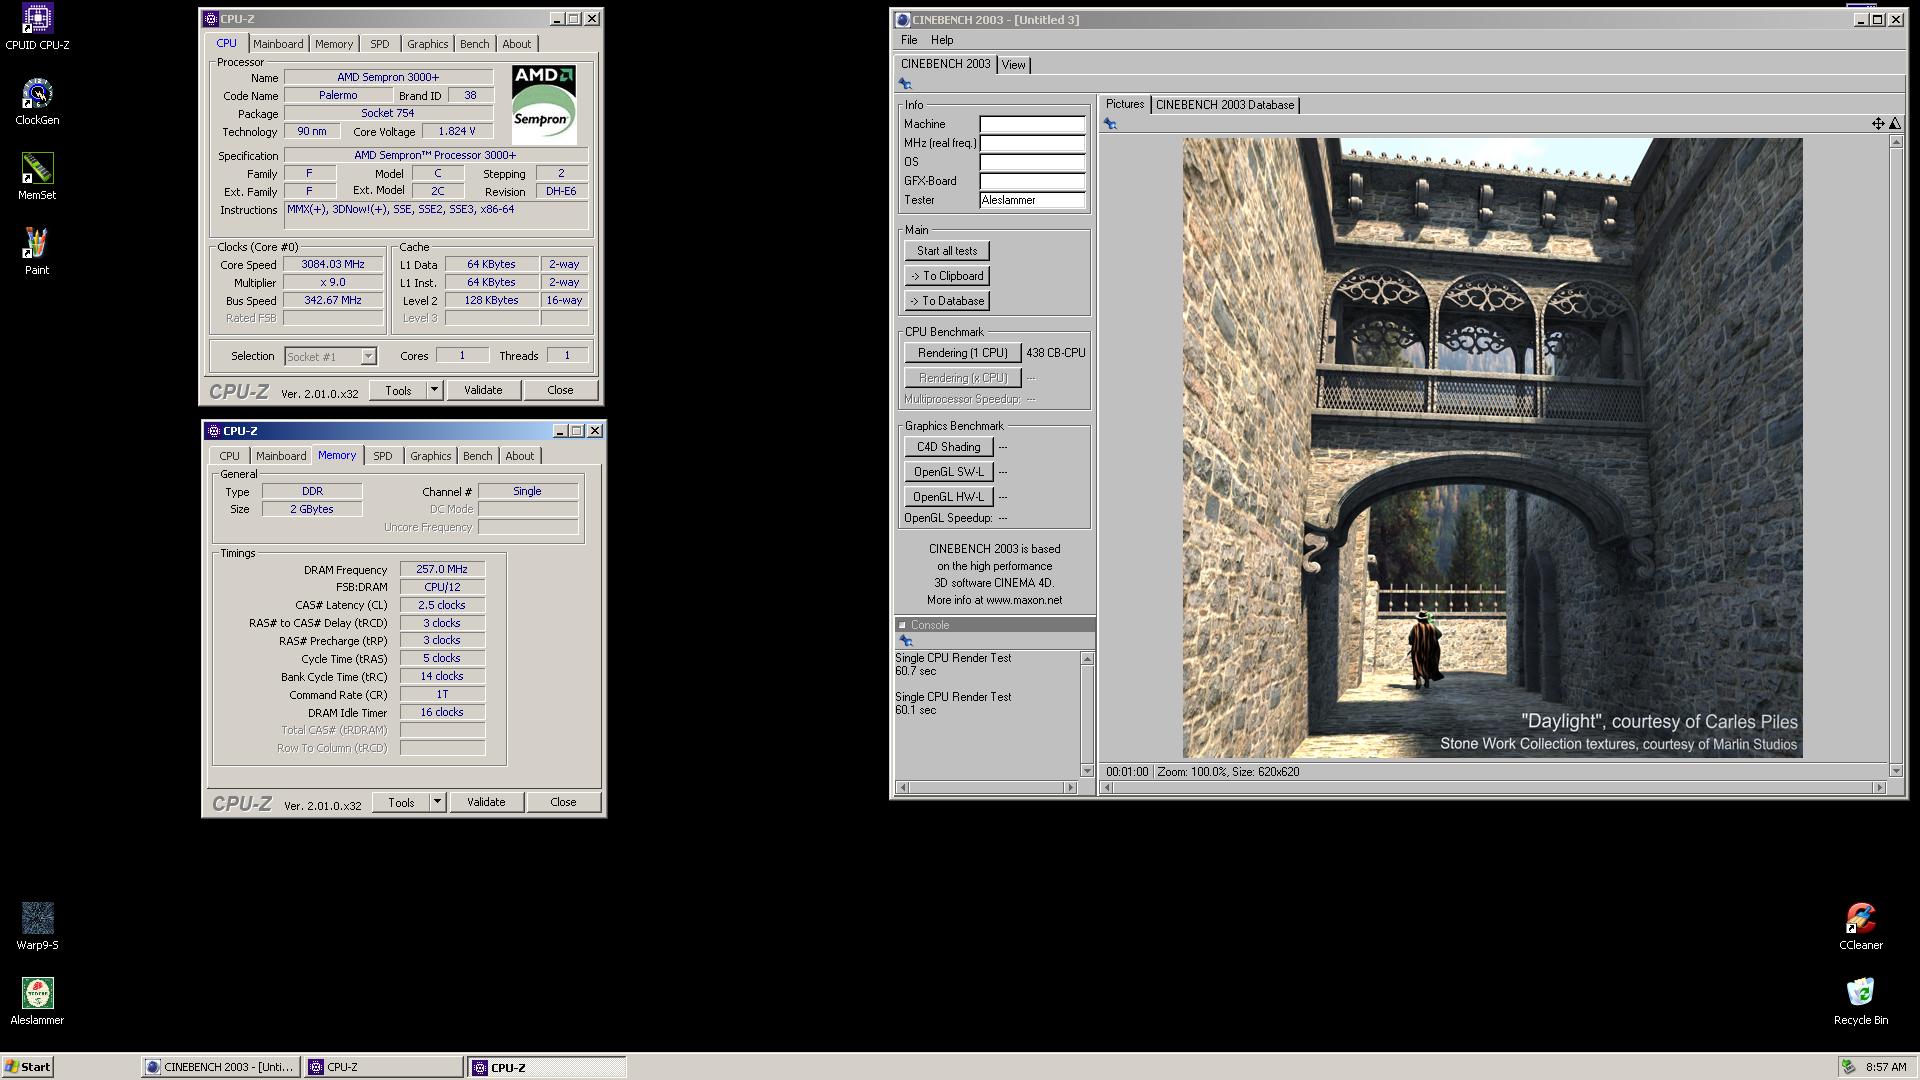Image resolution: width=1920 pixels, height=1080 pixels.
Task: Click MHz (real freq.) input field
Action: click(1032, 143)
